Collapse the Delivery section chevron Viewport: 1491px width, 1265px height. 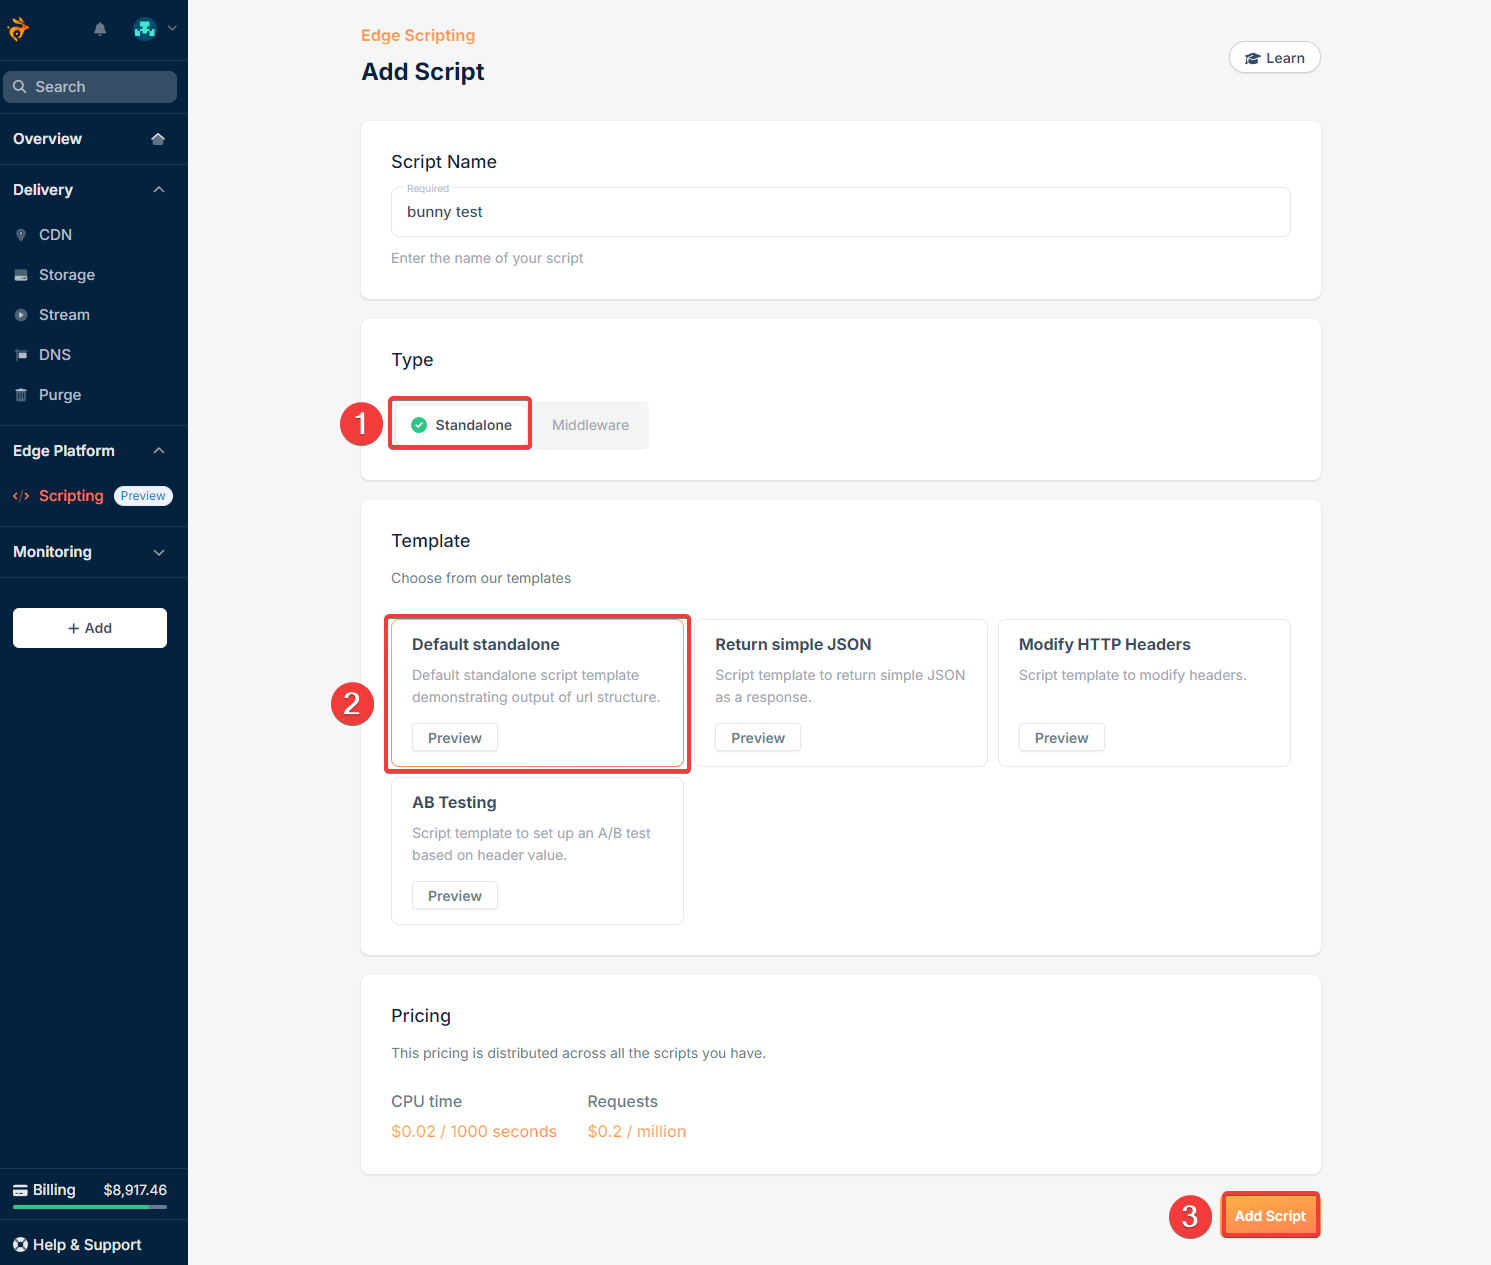tap(159, 190)
